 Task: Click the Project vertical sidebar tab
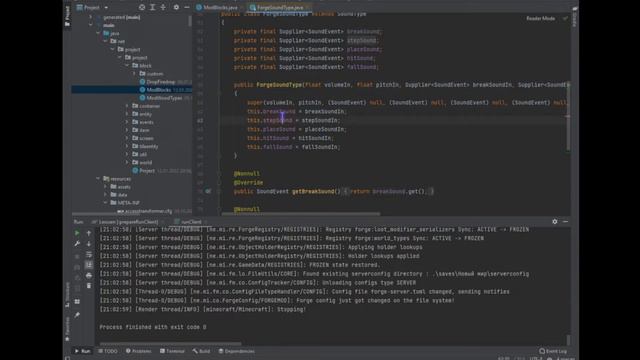pyautogui.click(x=67, y=16)
